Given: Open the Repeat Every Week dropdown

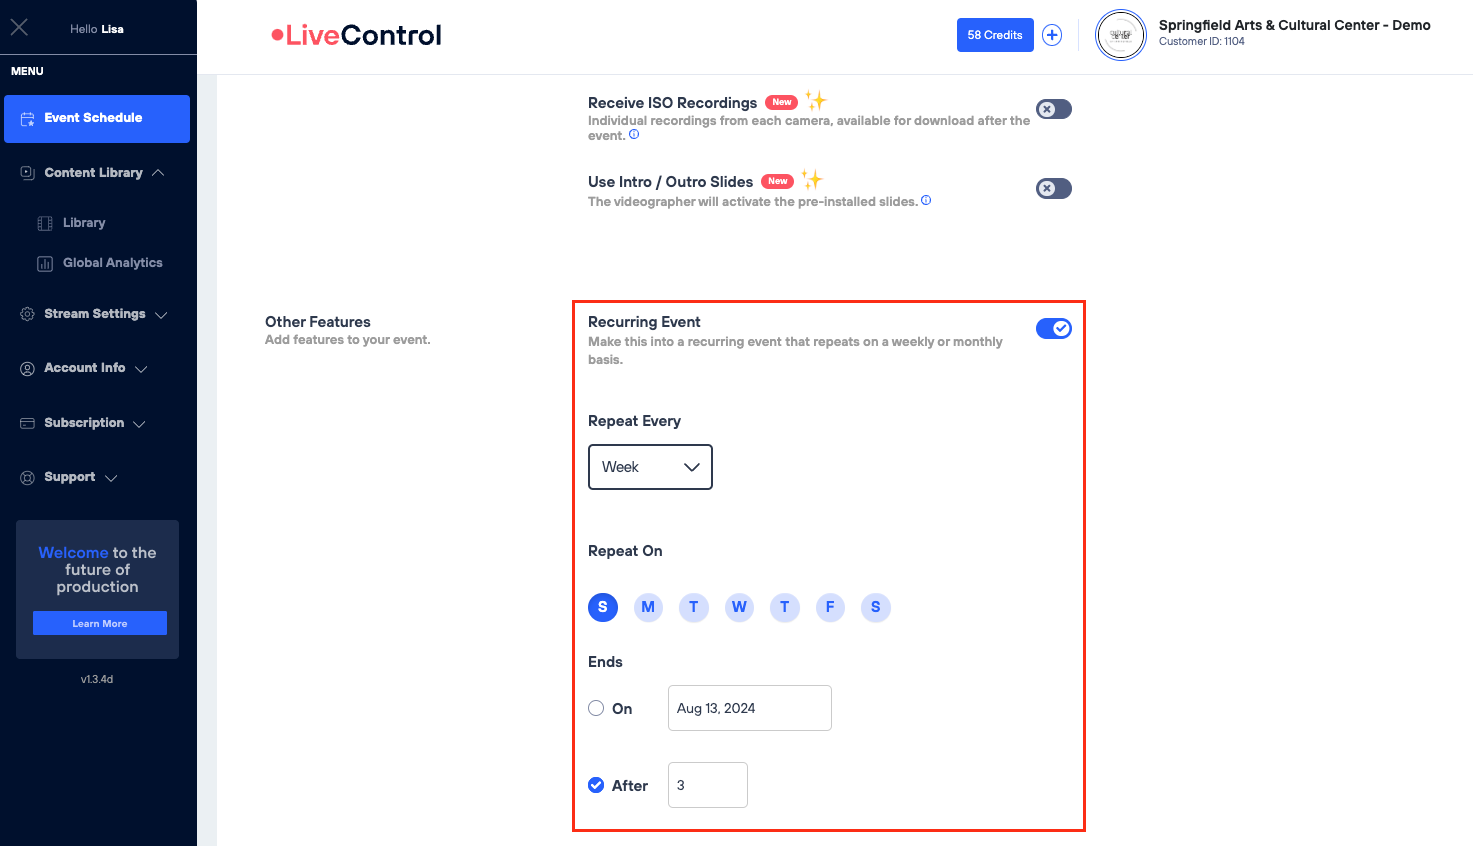Looking at the screenshot, I should click(x=650, y=467).
